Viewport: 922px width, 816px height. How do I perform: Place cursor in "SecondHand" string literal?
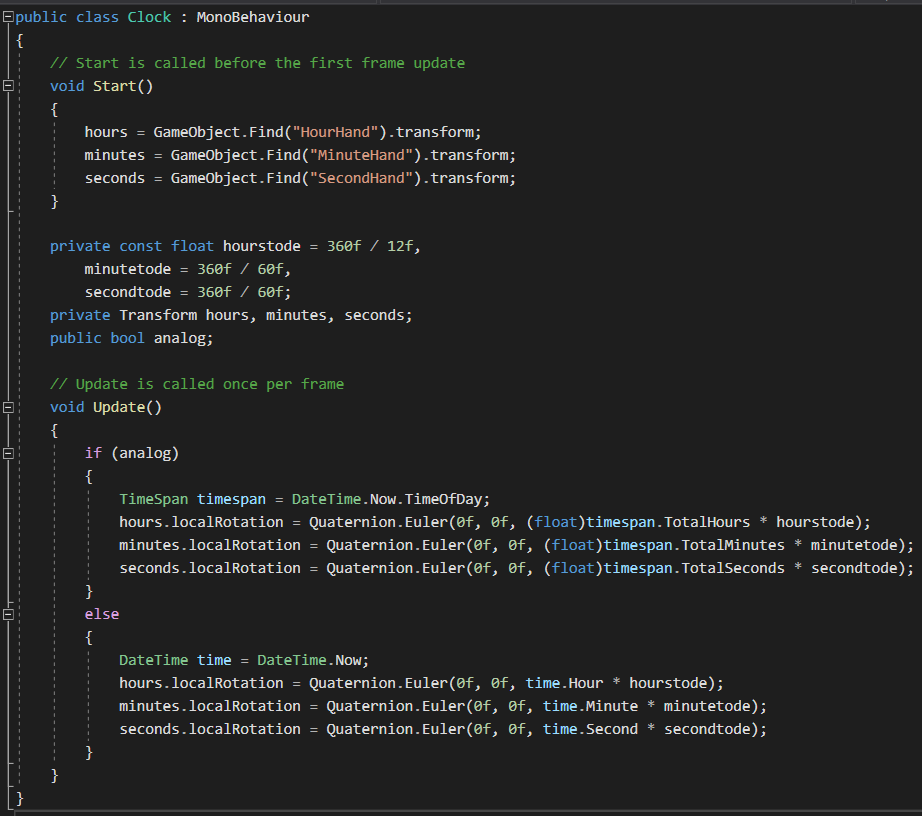pyautogui.click(x=356, y=178)
